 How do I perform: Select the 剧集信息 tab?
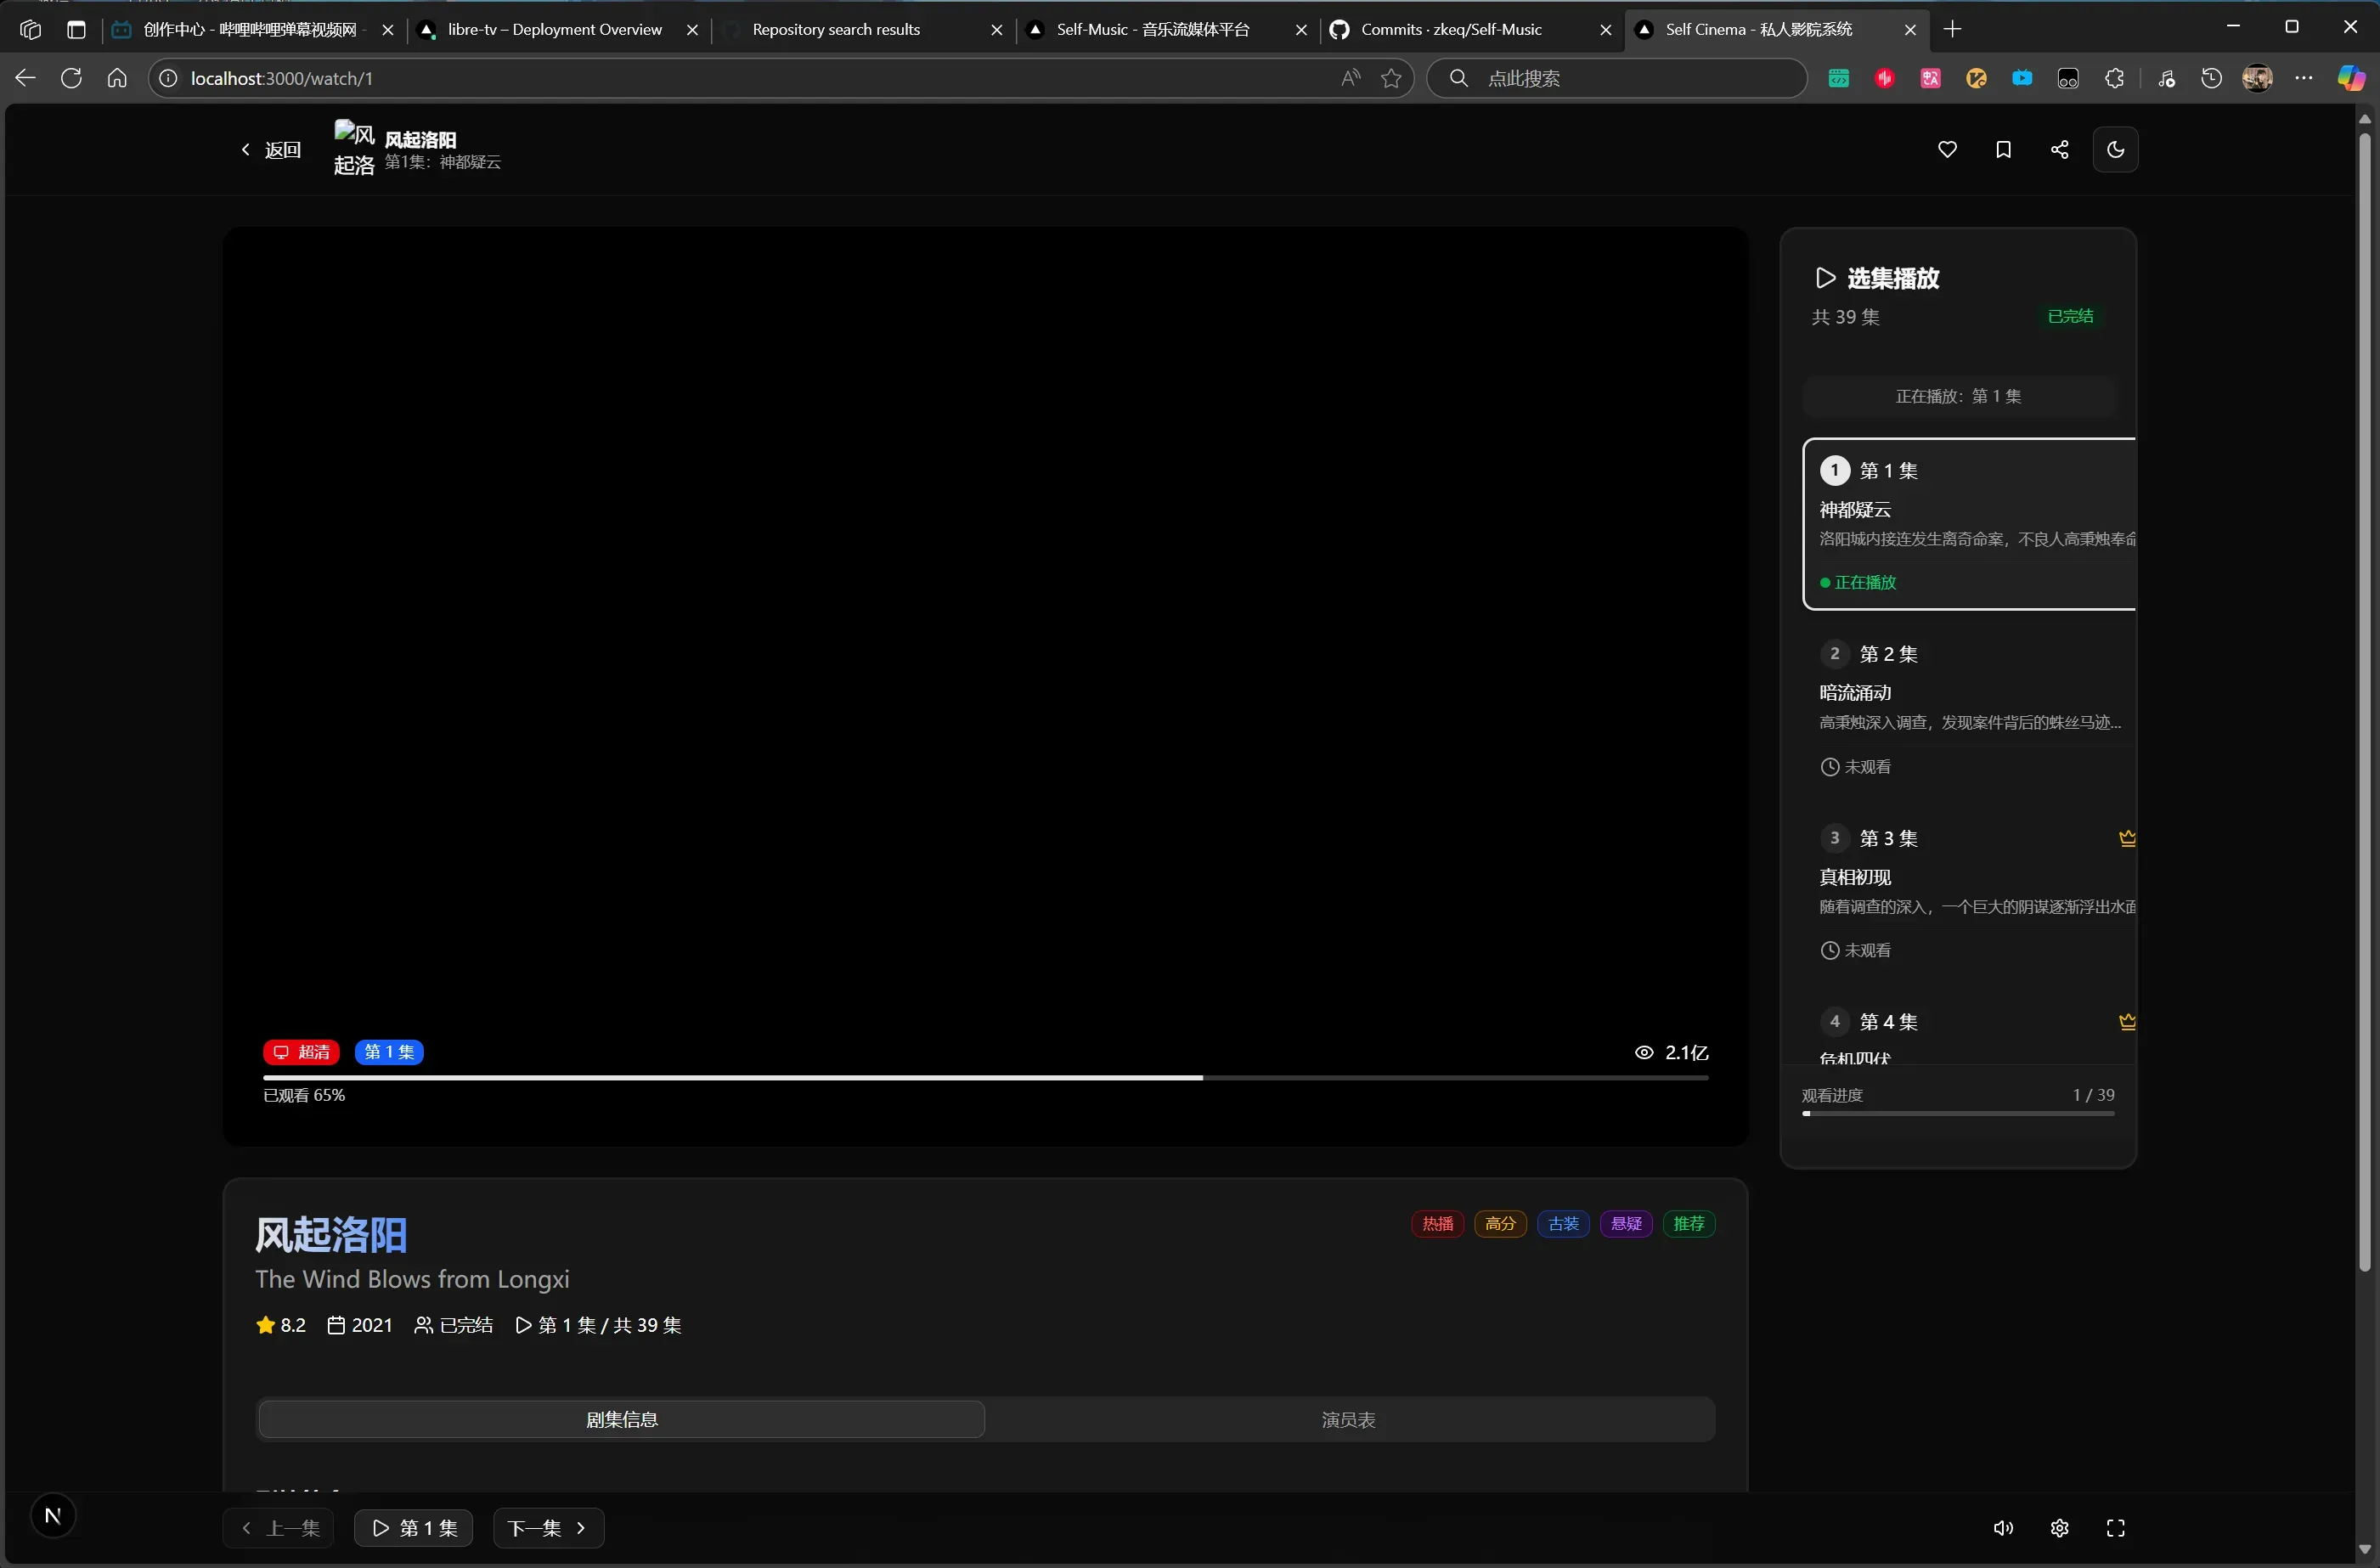point(621,1420)
